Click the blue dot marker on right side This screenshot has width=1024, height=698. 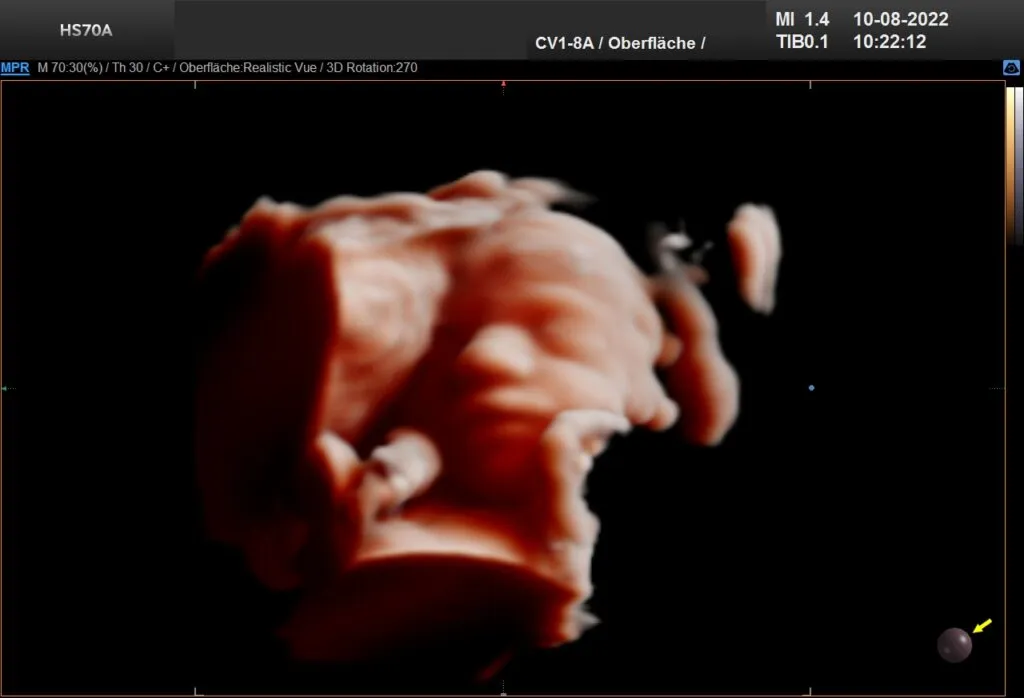[x=811, y=387]
